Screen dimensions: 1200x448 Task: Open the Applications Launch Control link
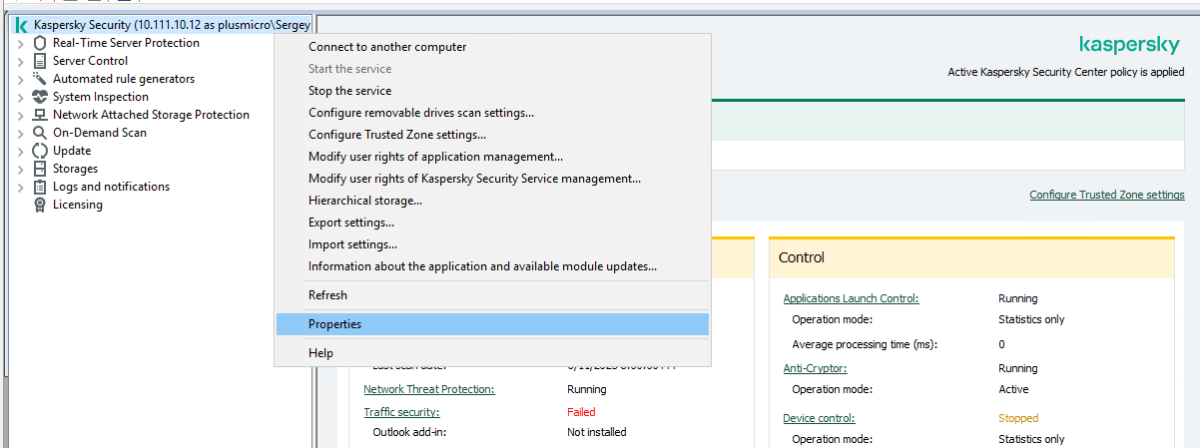[x=850, y=298]
